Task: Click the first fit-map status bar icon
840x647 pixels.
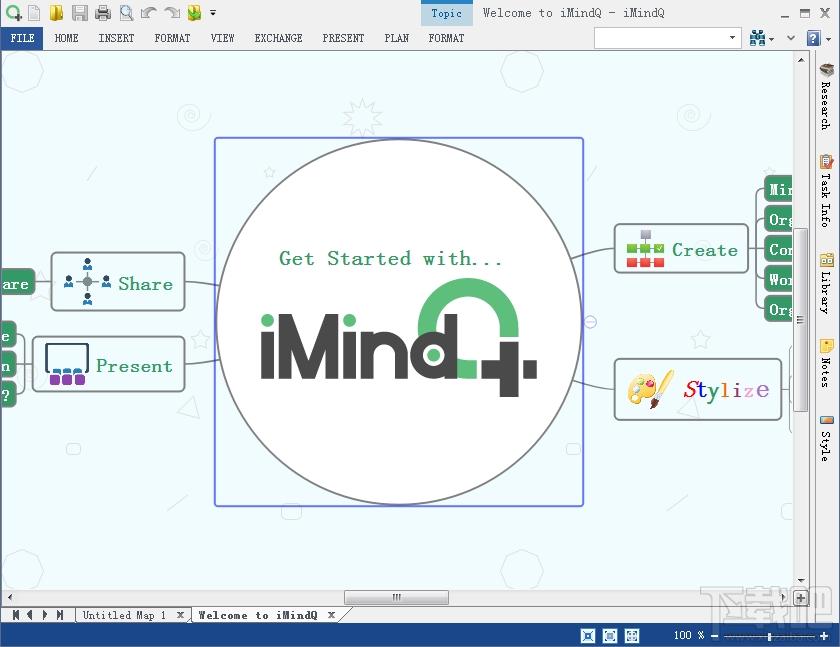Action: [x=588, y=636]
